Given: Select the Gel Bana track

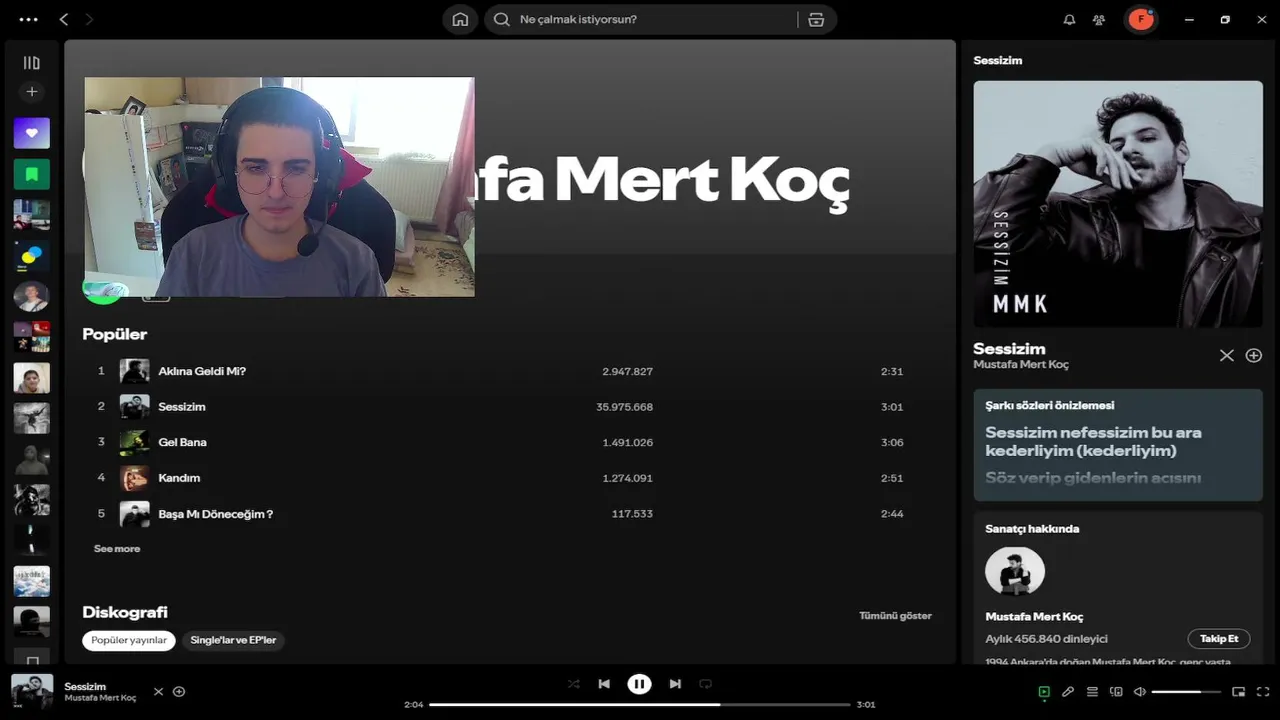Looking at the screenshot, I should point(508,442).
